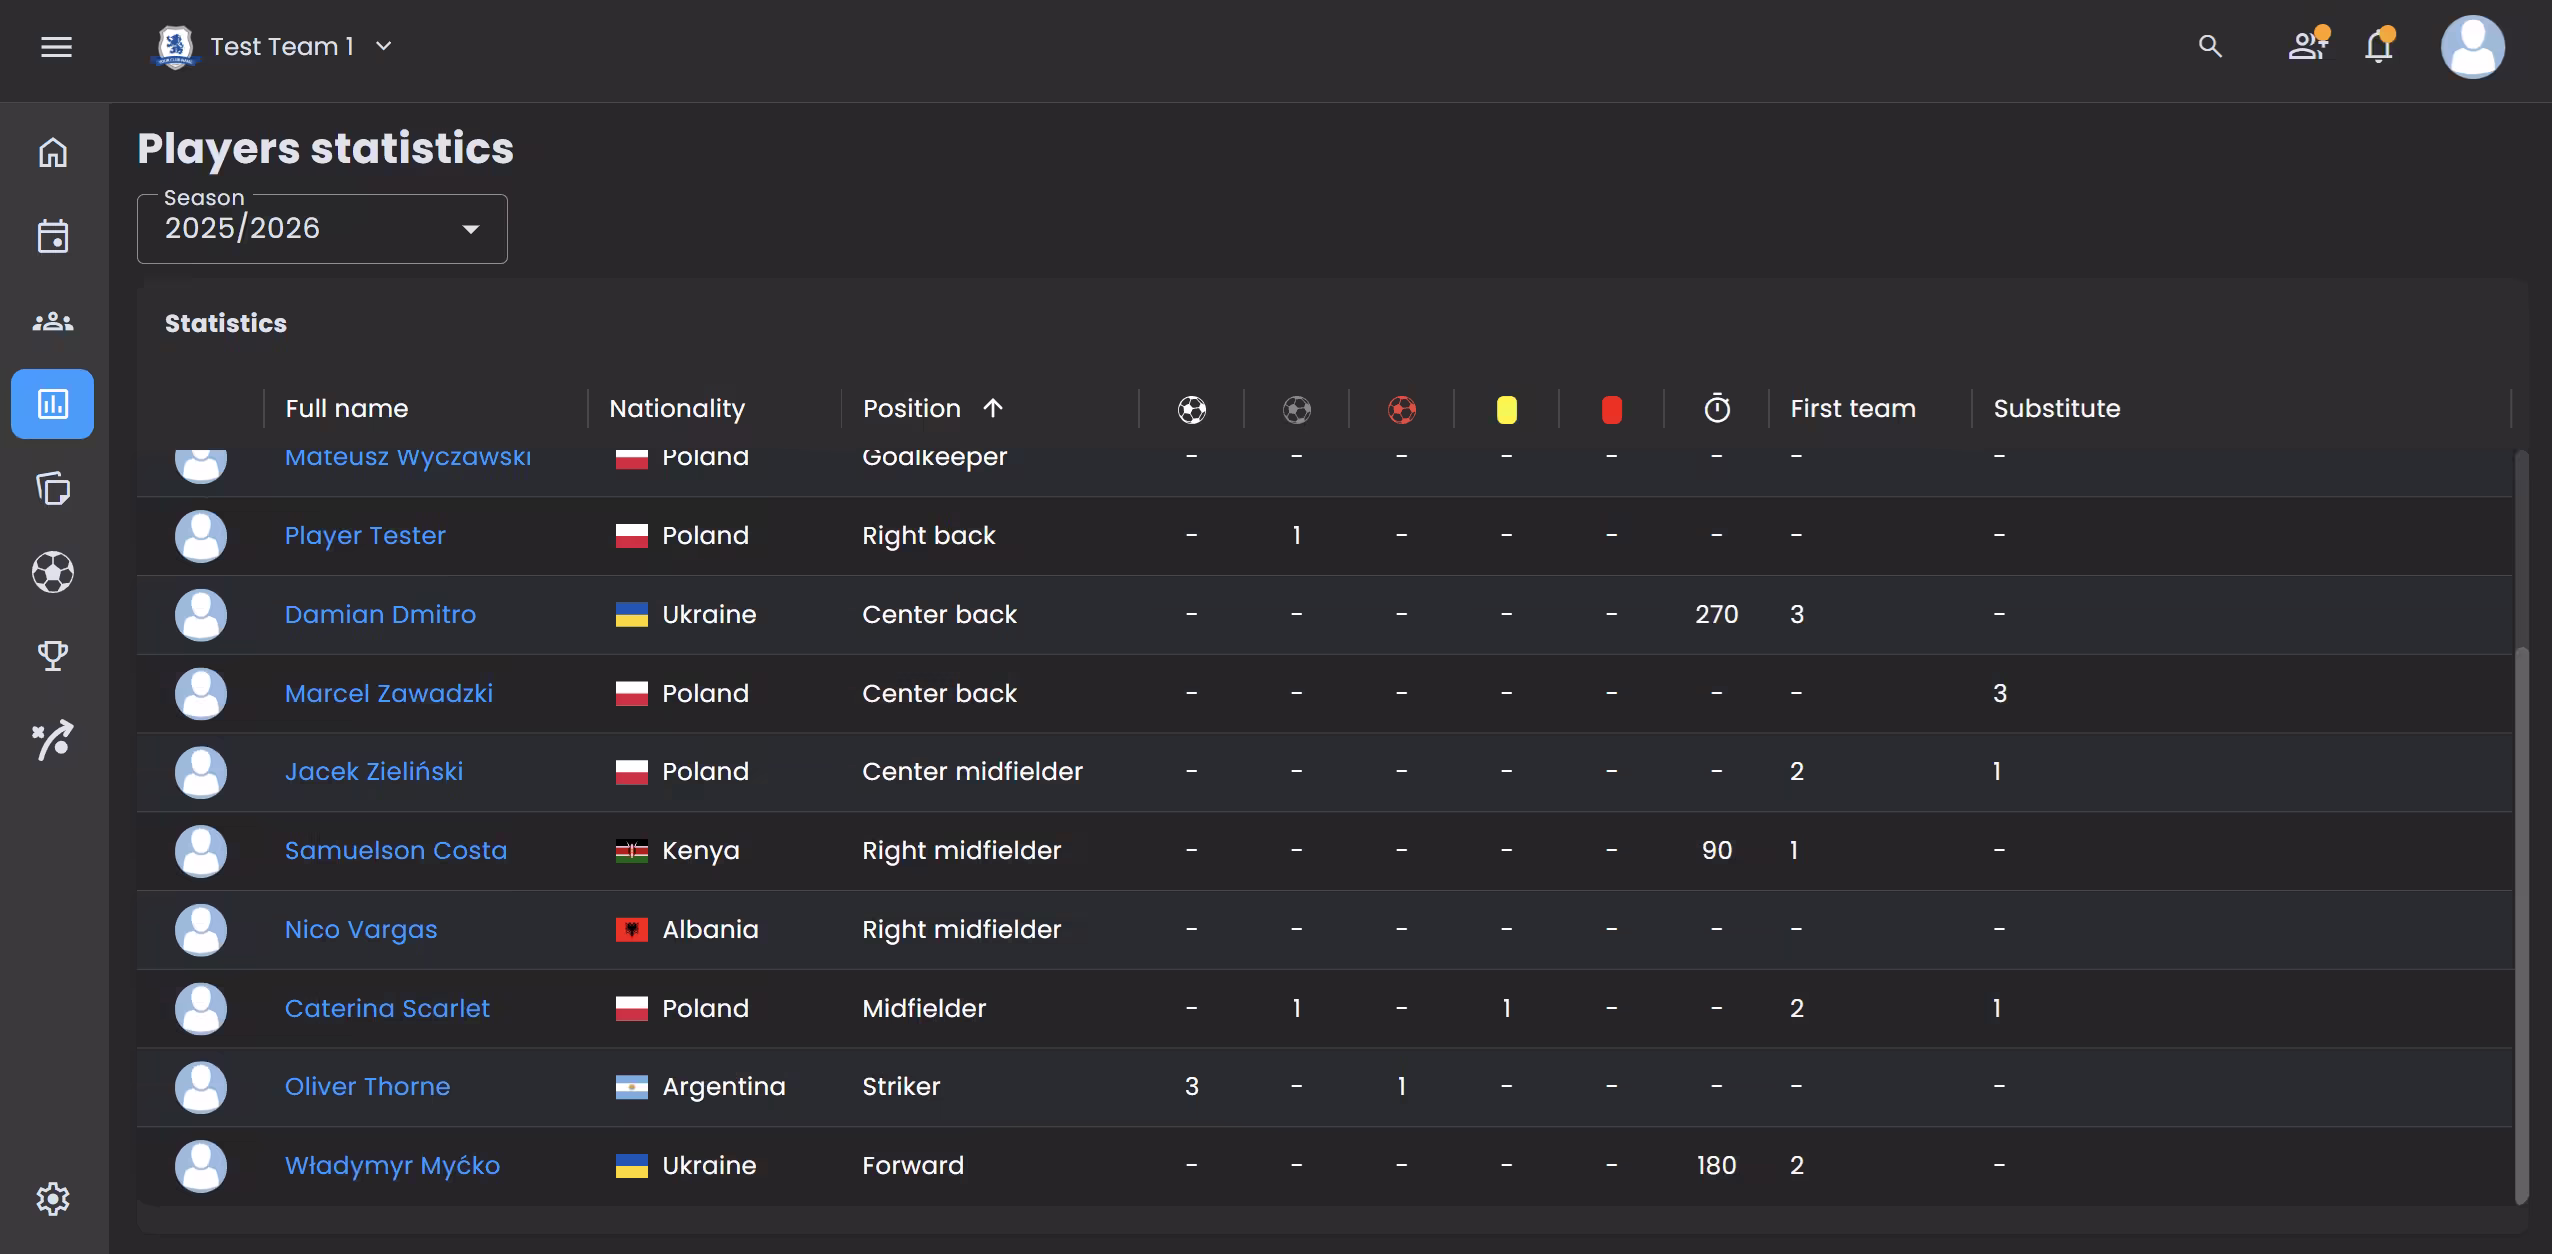Click the add-person icon in the top bar
Viewport: 2552px width, 1254px height.
click(x=2306, y=46)
